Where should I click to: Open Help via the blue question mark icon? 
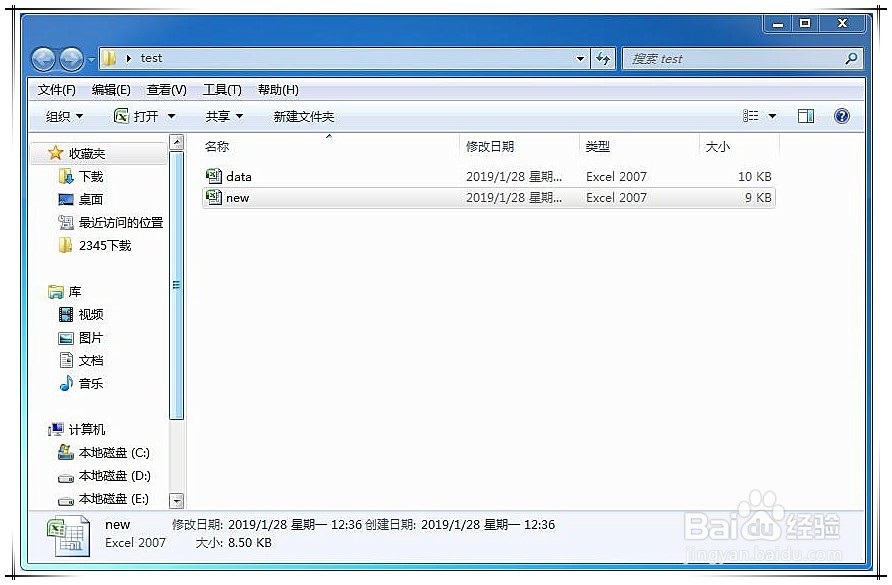click(x=842, y=115)
